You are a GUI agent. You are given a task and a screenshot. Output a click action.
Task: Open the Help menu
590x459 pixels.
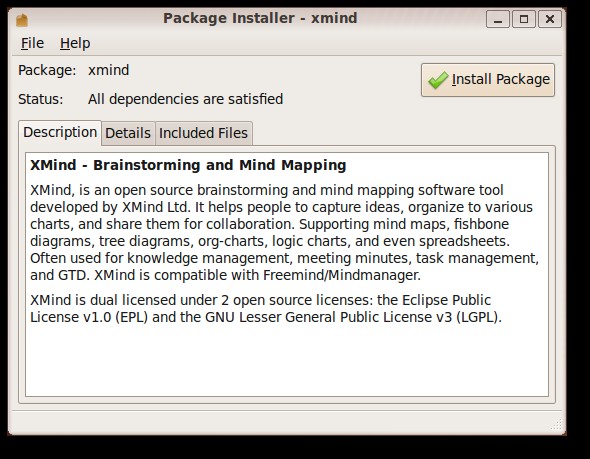[75, 43]
